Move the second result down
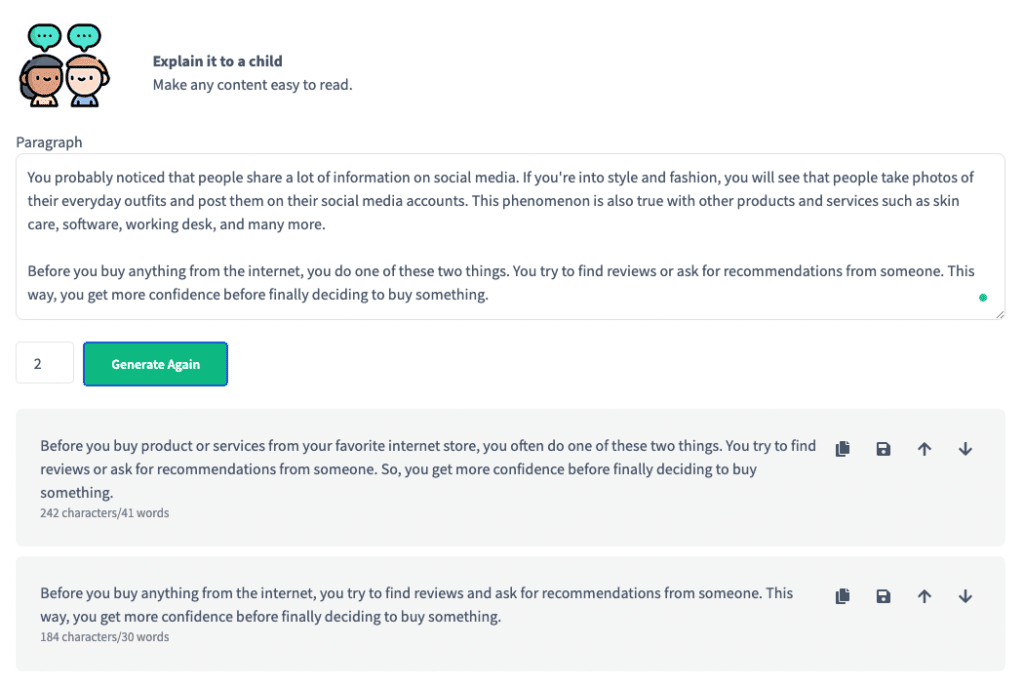The width and height of the screenshot is (1024, 688). pos(965,596)
